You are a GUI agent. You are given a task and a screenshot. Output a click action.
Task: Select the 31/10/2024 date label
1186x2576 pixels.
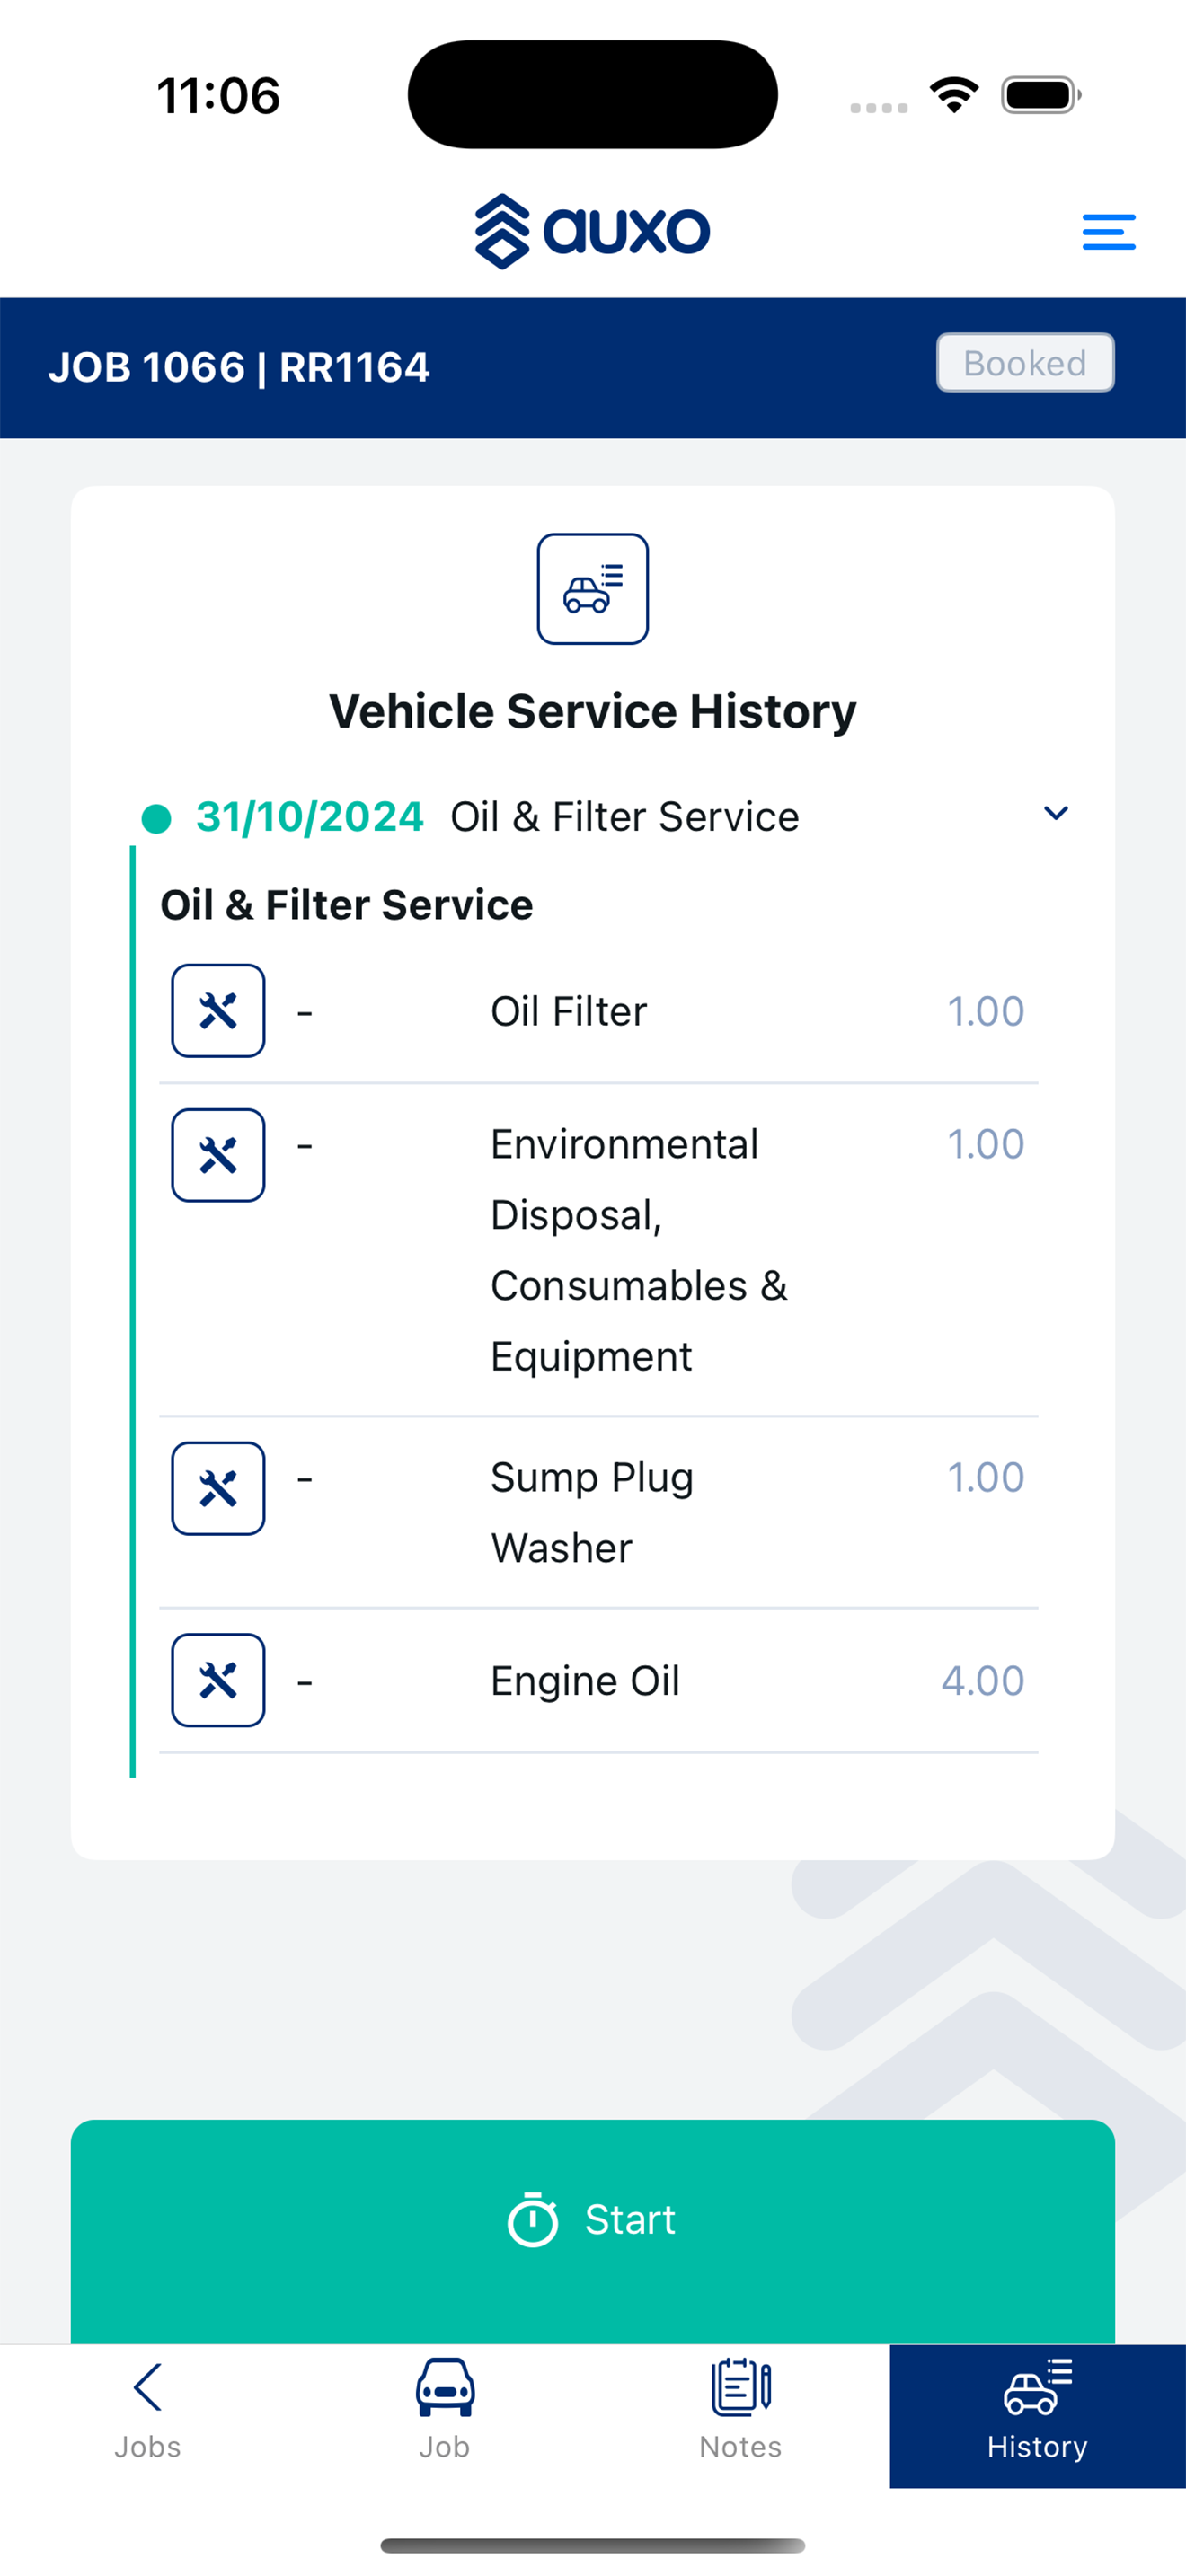pos(310,816)
